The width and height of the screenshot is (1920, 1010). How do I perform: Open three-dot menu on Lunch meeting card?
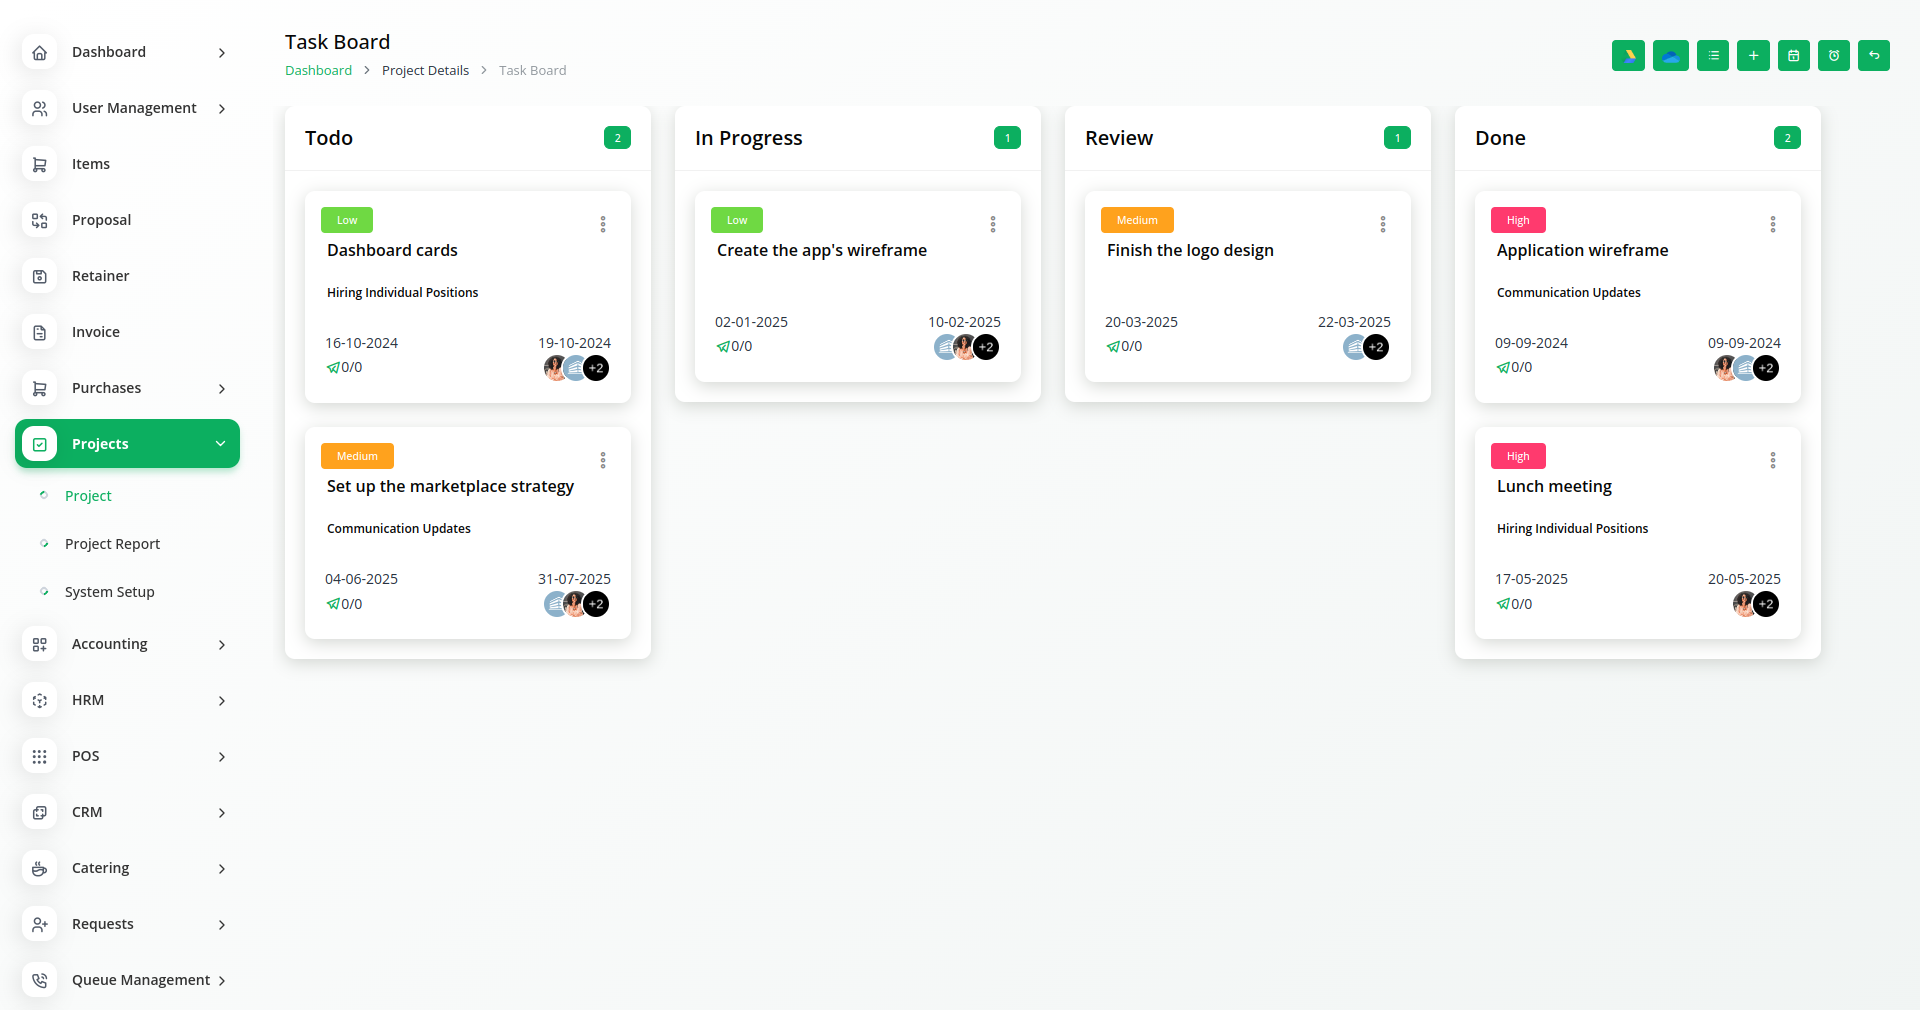click(x=1772, y=460)
